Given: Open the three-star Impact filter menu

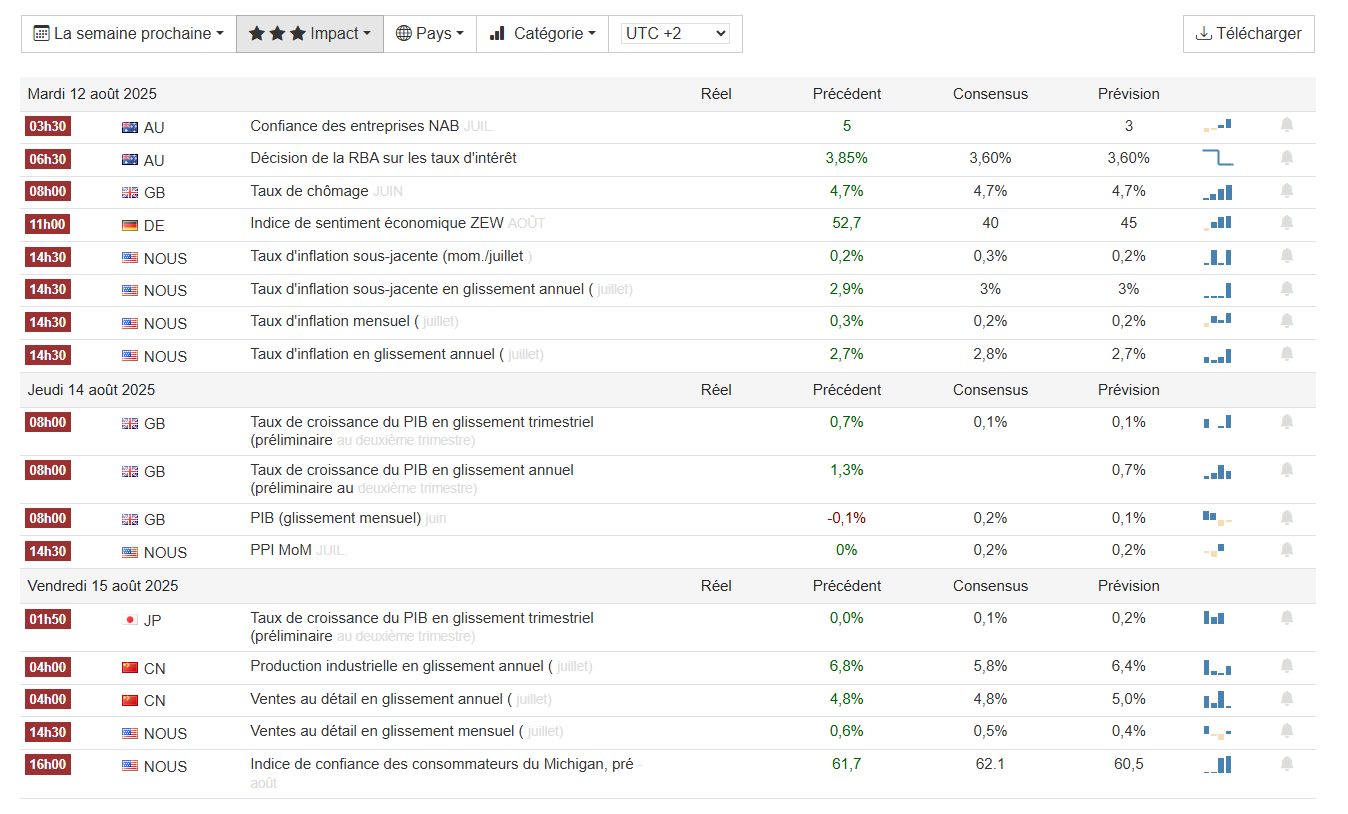Looking at the screenshot, I should click(310, 34).
